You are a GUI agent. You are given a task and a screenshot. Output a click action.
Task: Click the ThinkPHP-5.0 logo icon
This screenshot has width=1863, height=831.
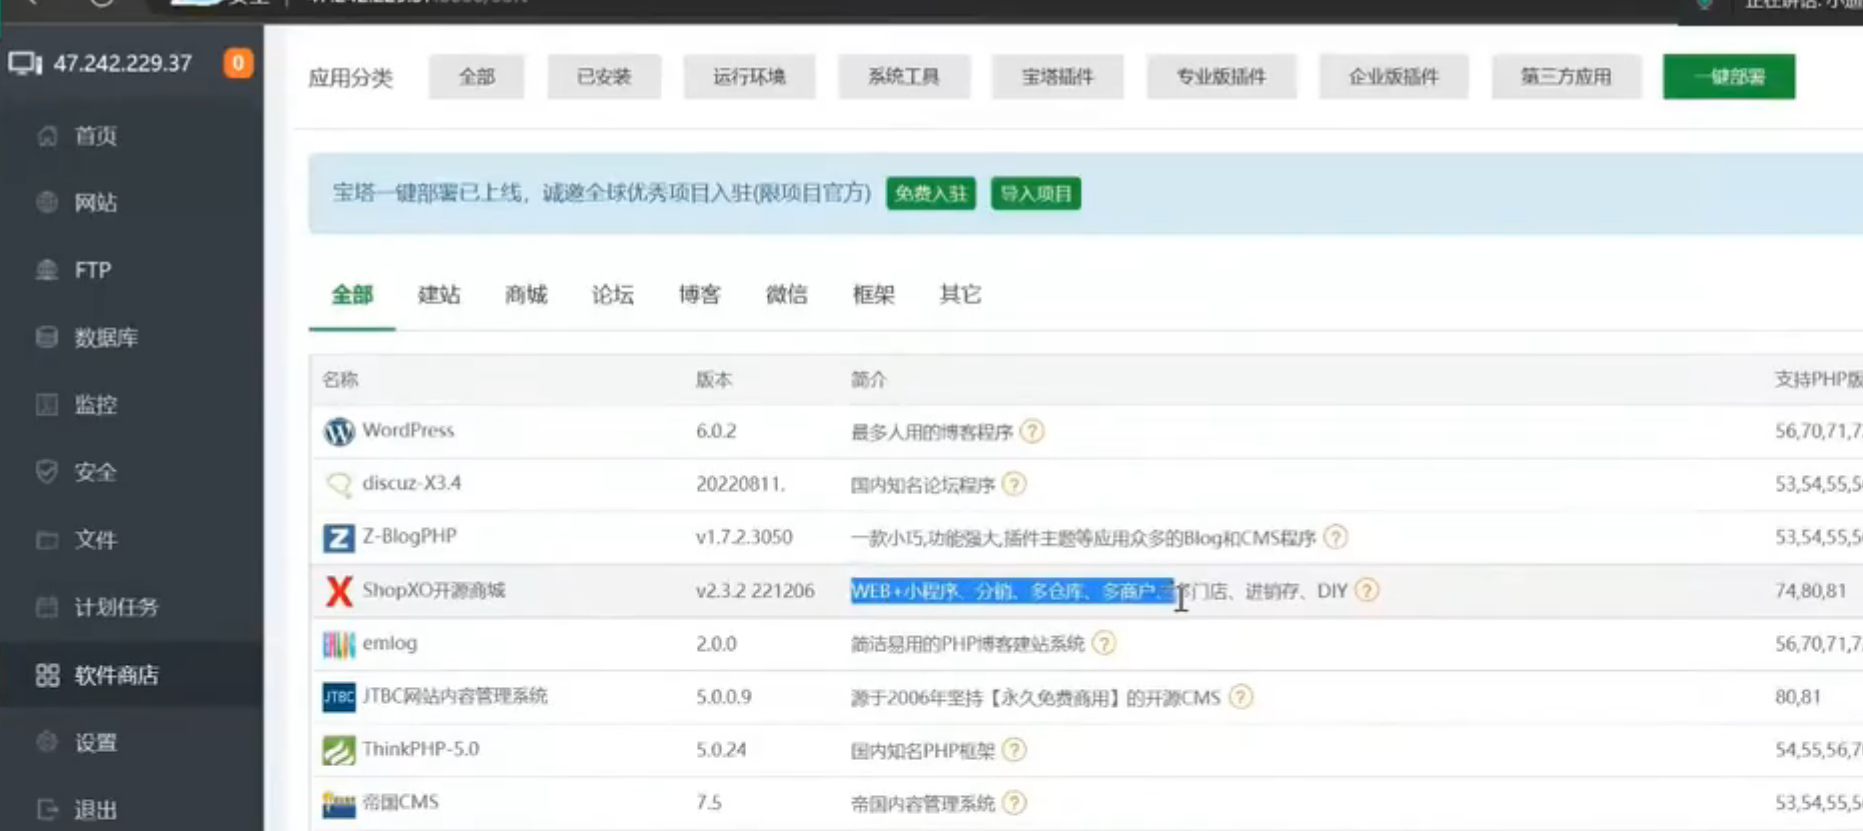(x=339, y=750)
